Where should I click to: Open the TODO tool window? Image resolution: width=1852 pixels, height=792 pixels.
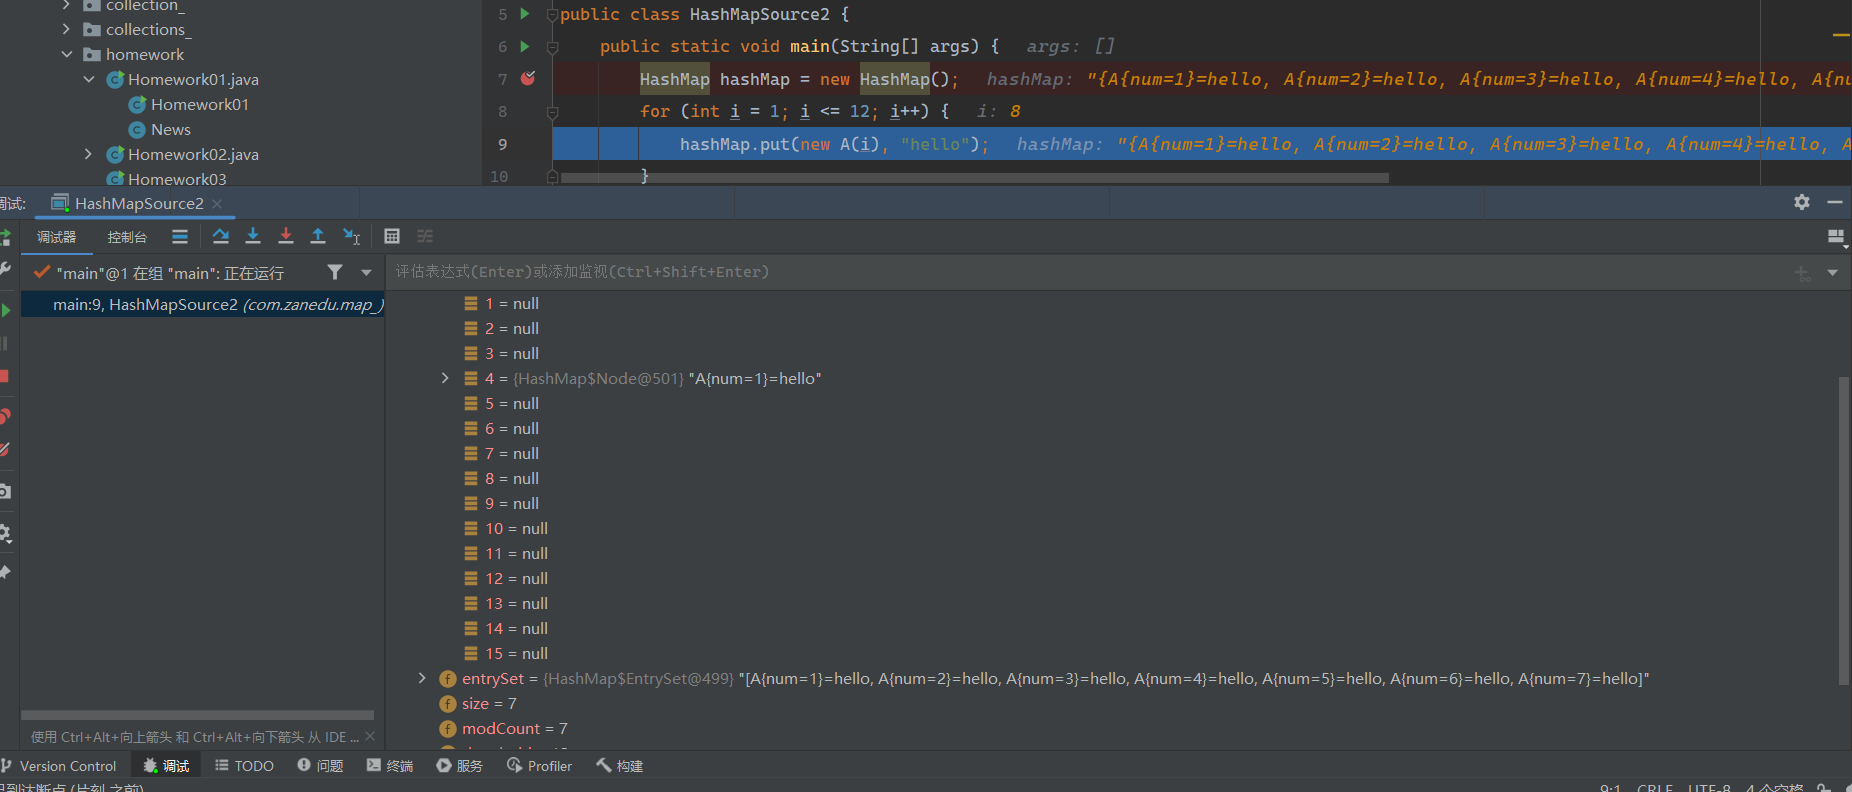pos(244,766)
